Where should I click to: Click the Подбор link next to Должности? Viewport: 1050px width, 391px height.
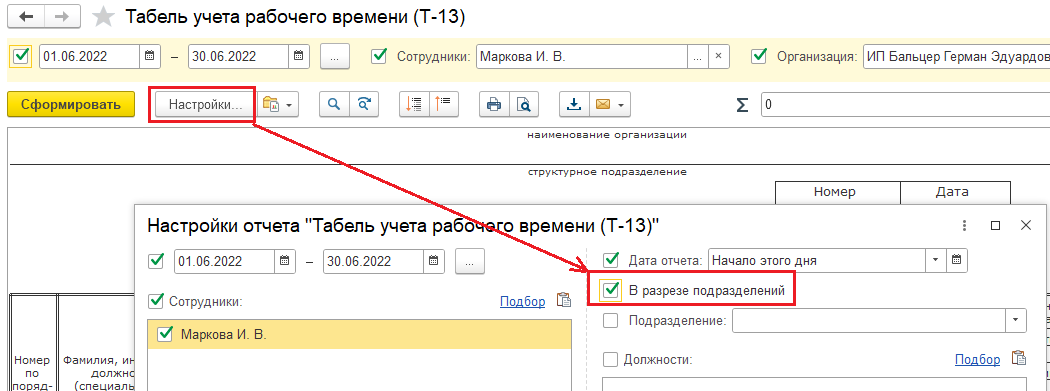pos(978,360)
